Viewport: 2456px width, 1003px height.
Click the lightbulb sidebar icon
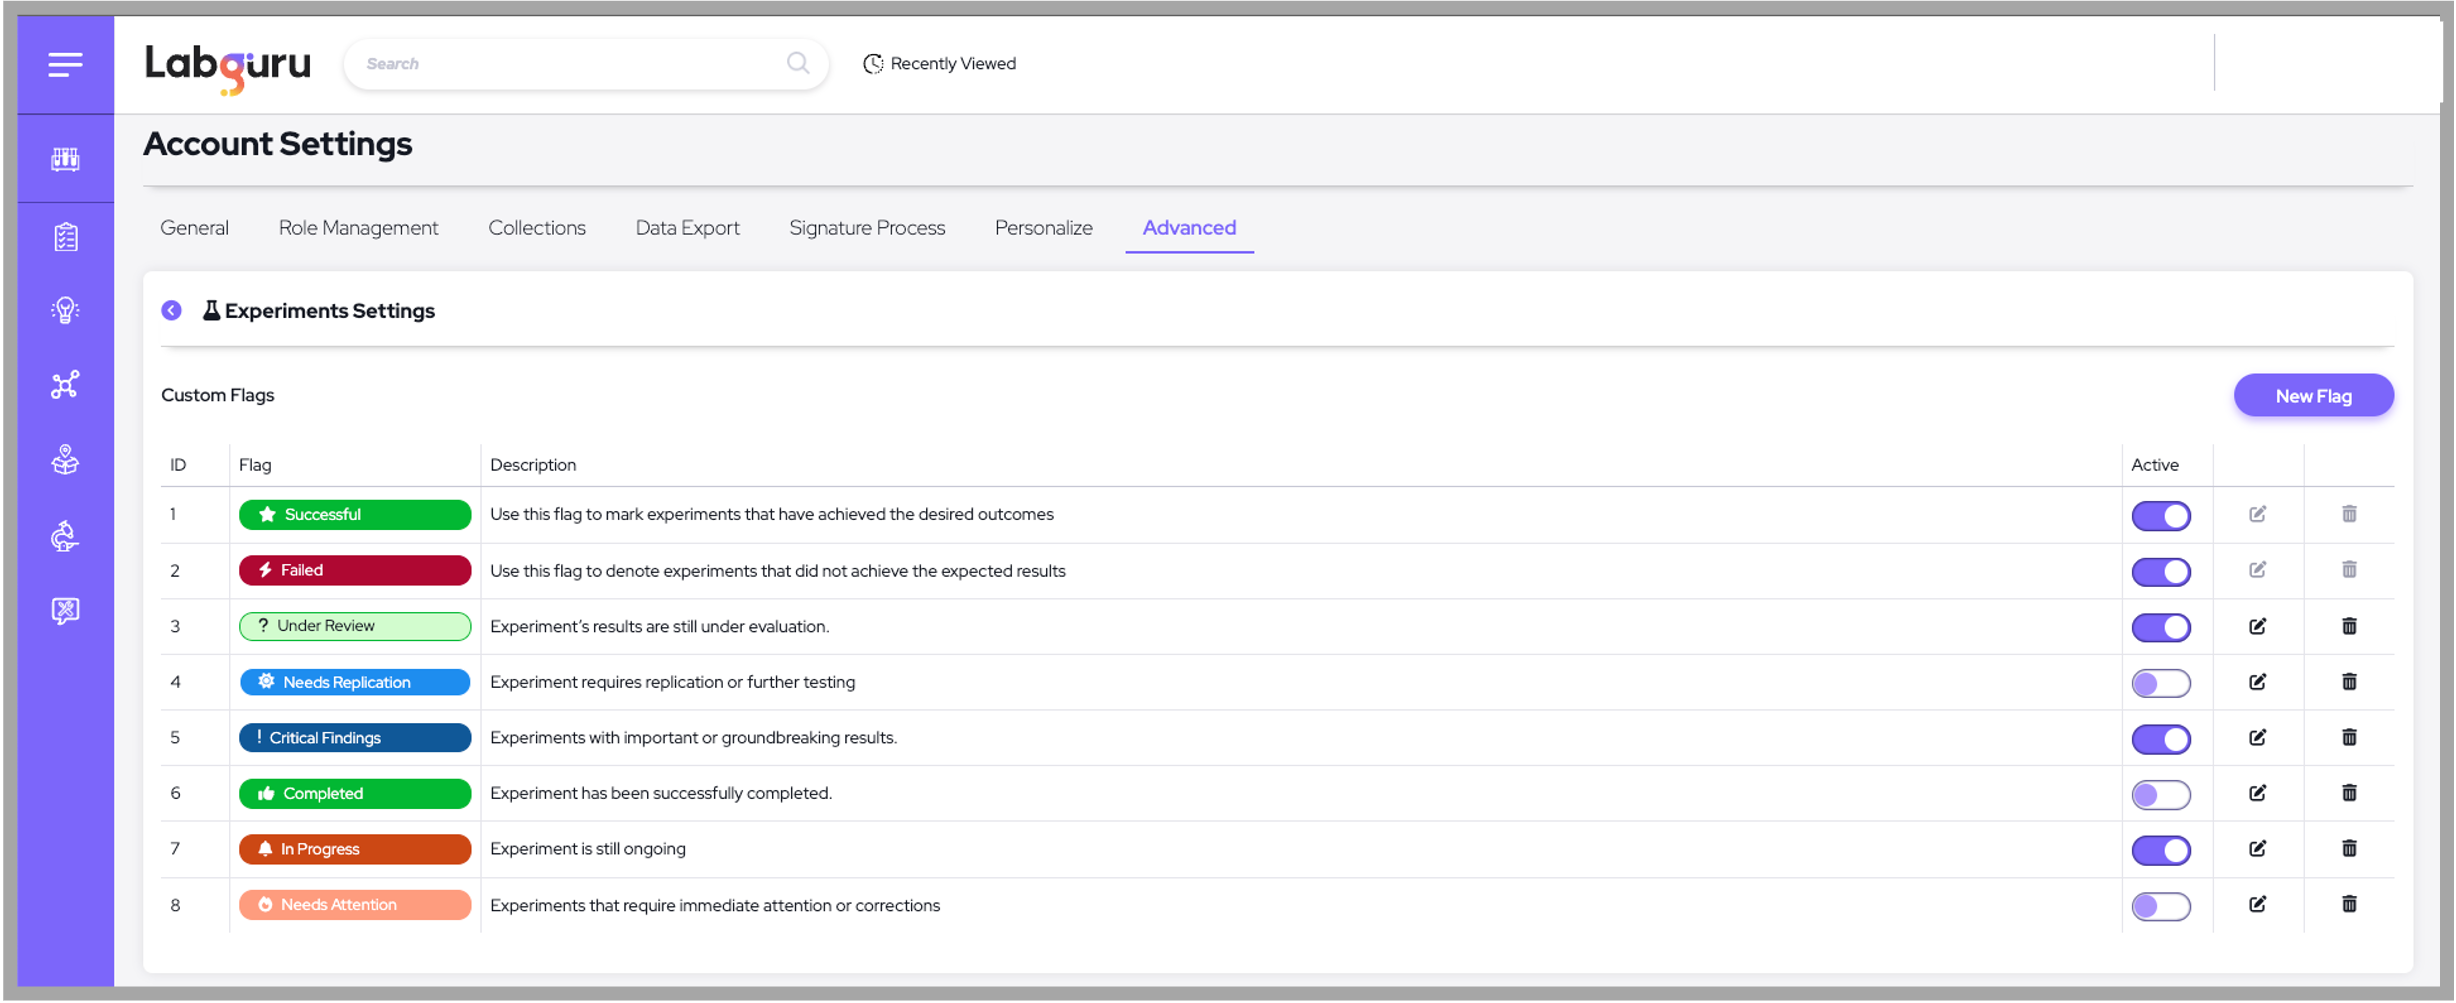coord(65,311)
